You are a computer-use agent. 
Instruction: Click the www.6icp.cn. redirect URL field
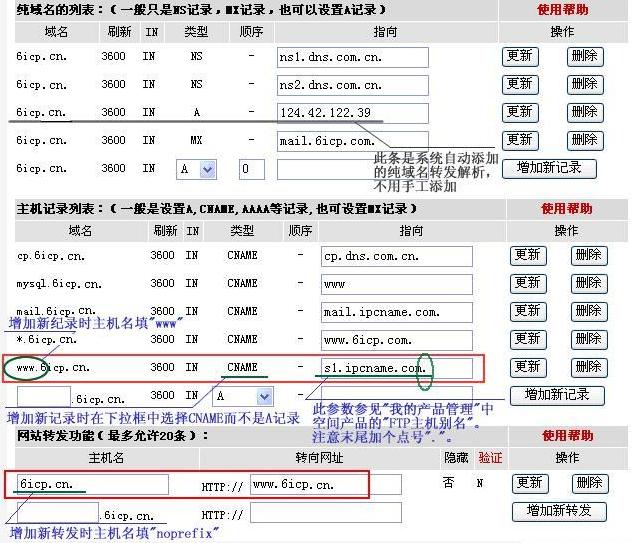(326, 484)
